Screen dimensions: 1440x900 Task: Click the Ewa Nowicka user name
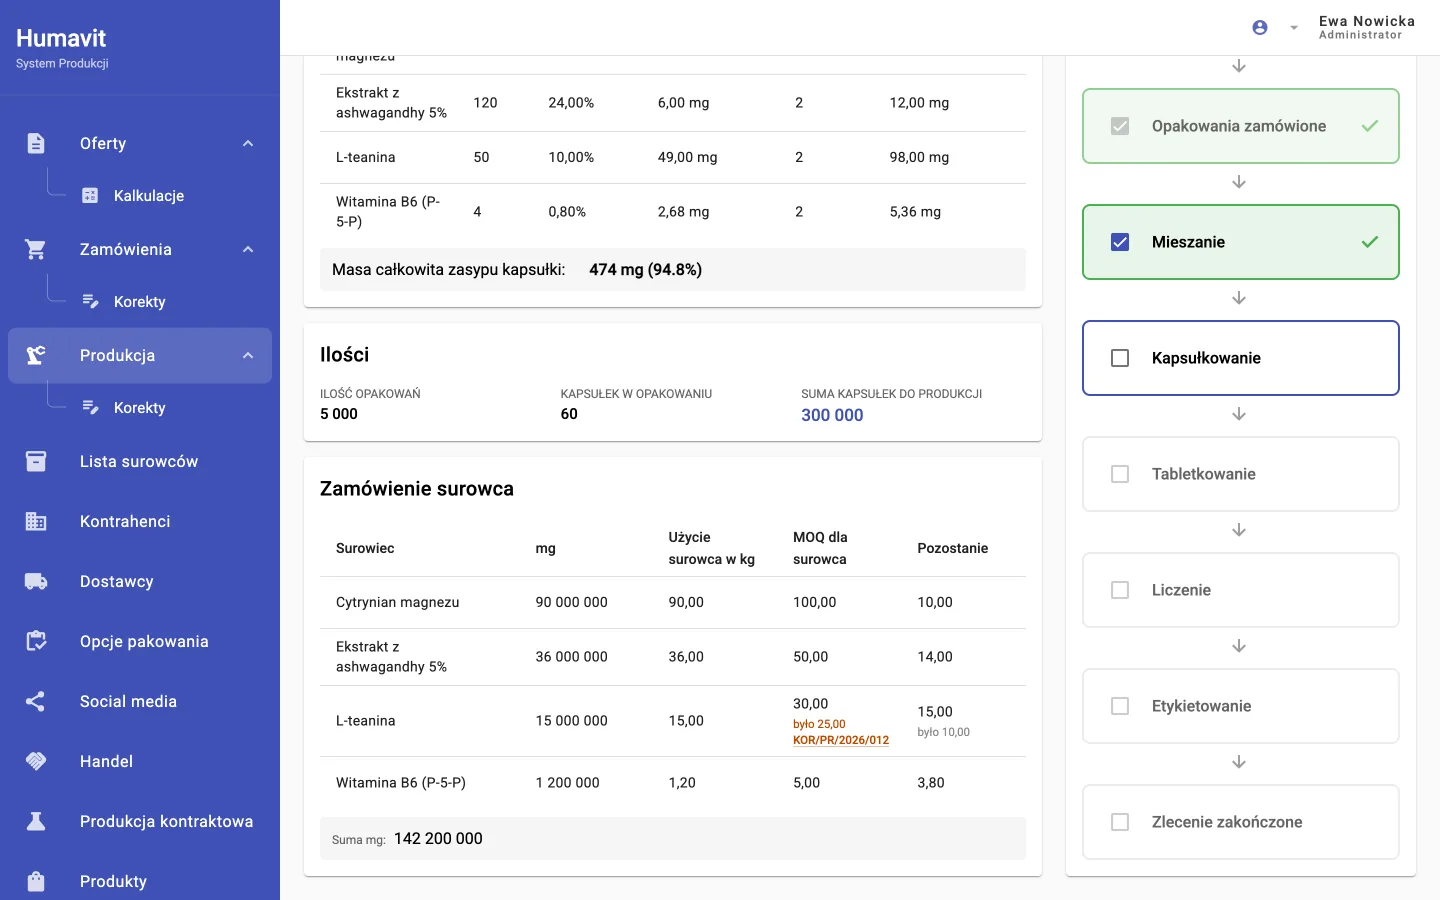point(1367,21)
